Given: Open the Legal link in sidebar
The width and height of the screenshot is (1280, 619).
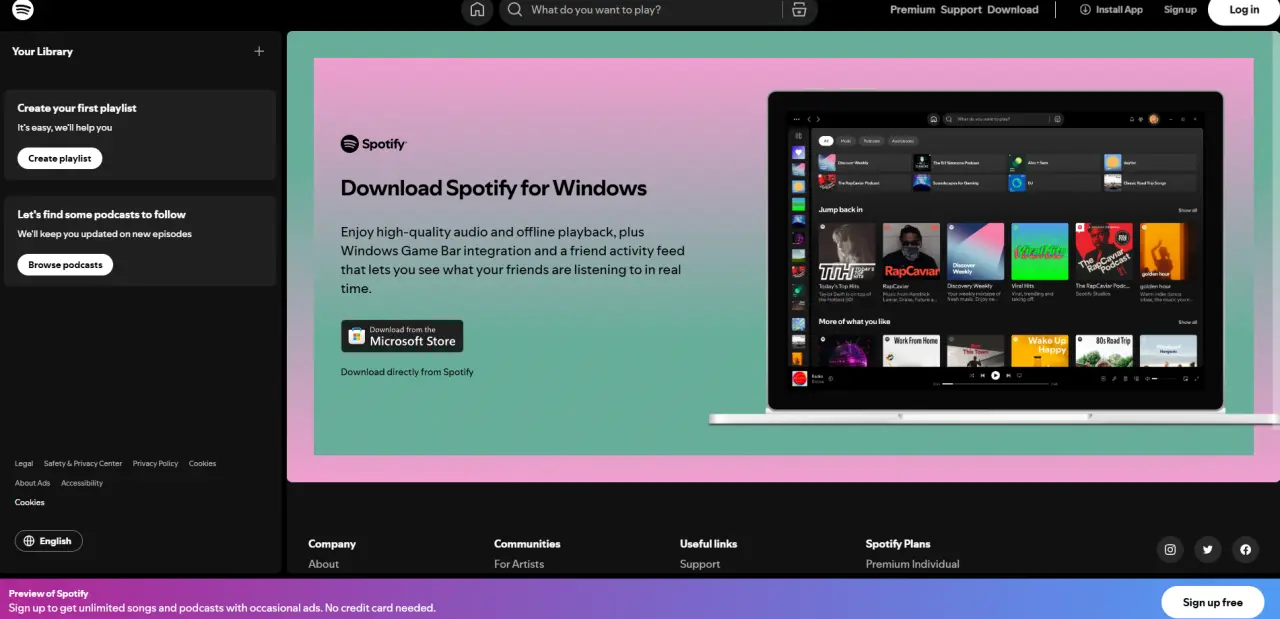Looking at the screenshot, I should coord(24,464).
